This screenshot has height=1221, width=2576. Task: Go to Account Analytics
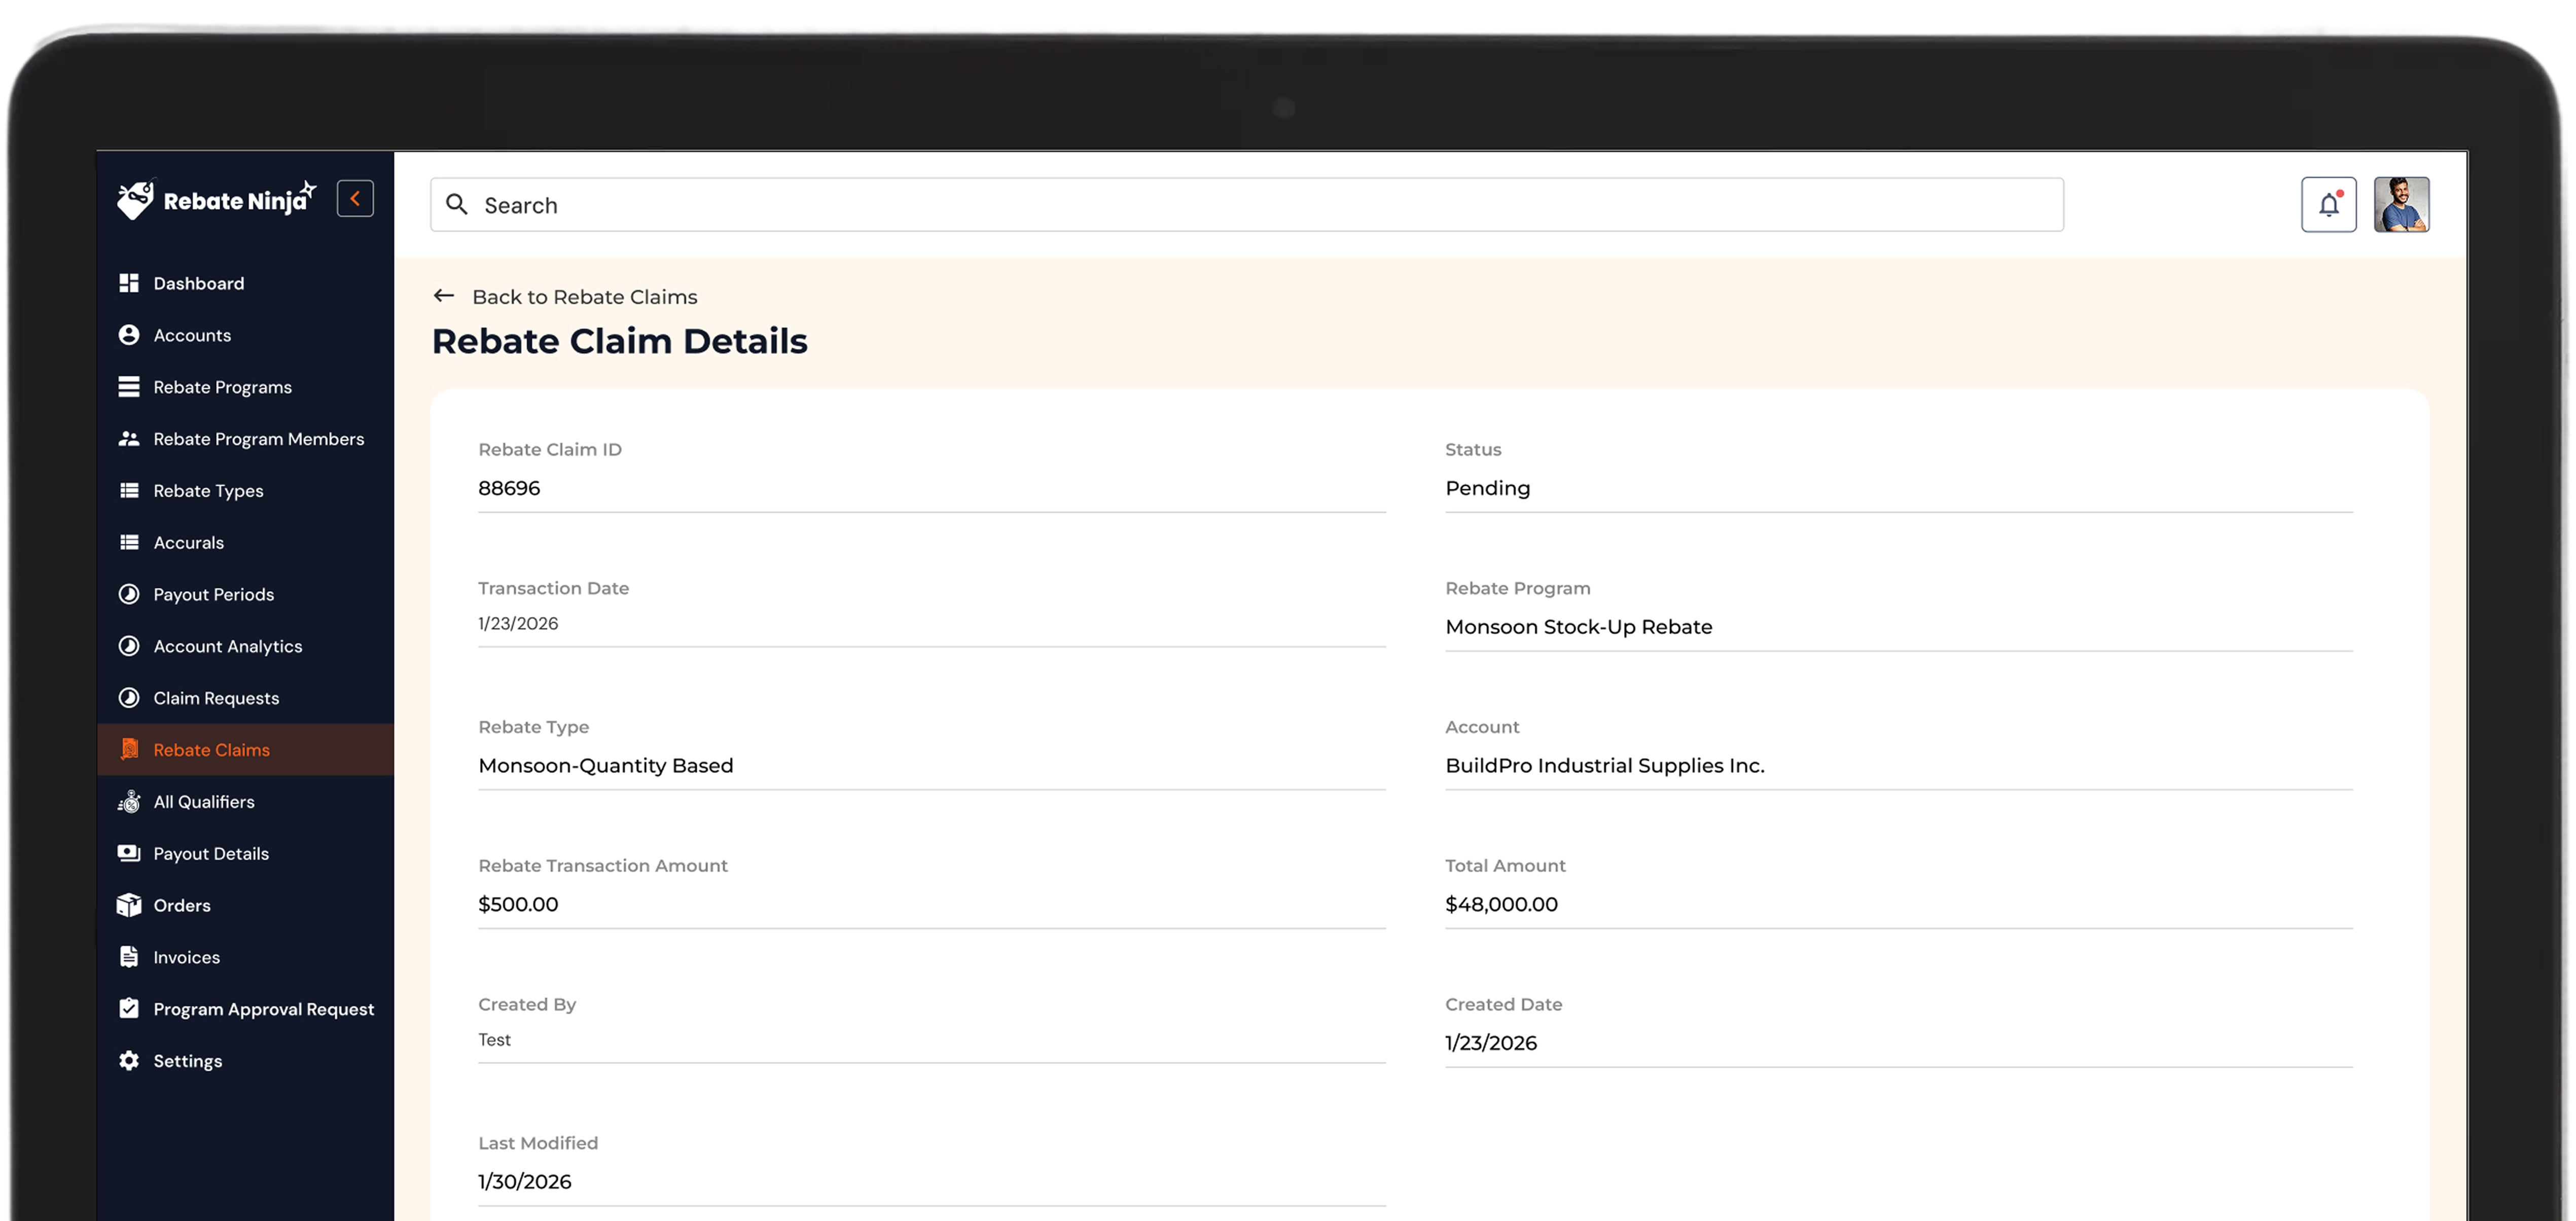246,646
